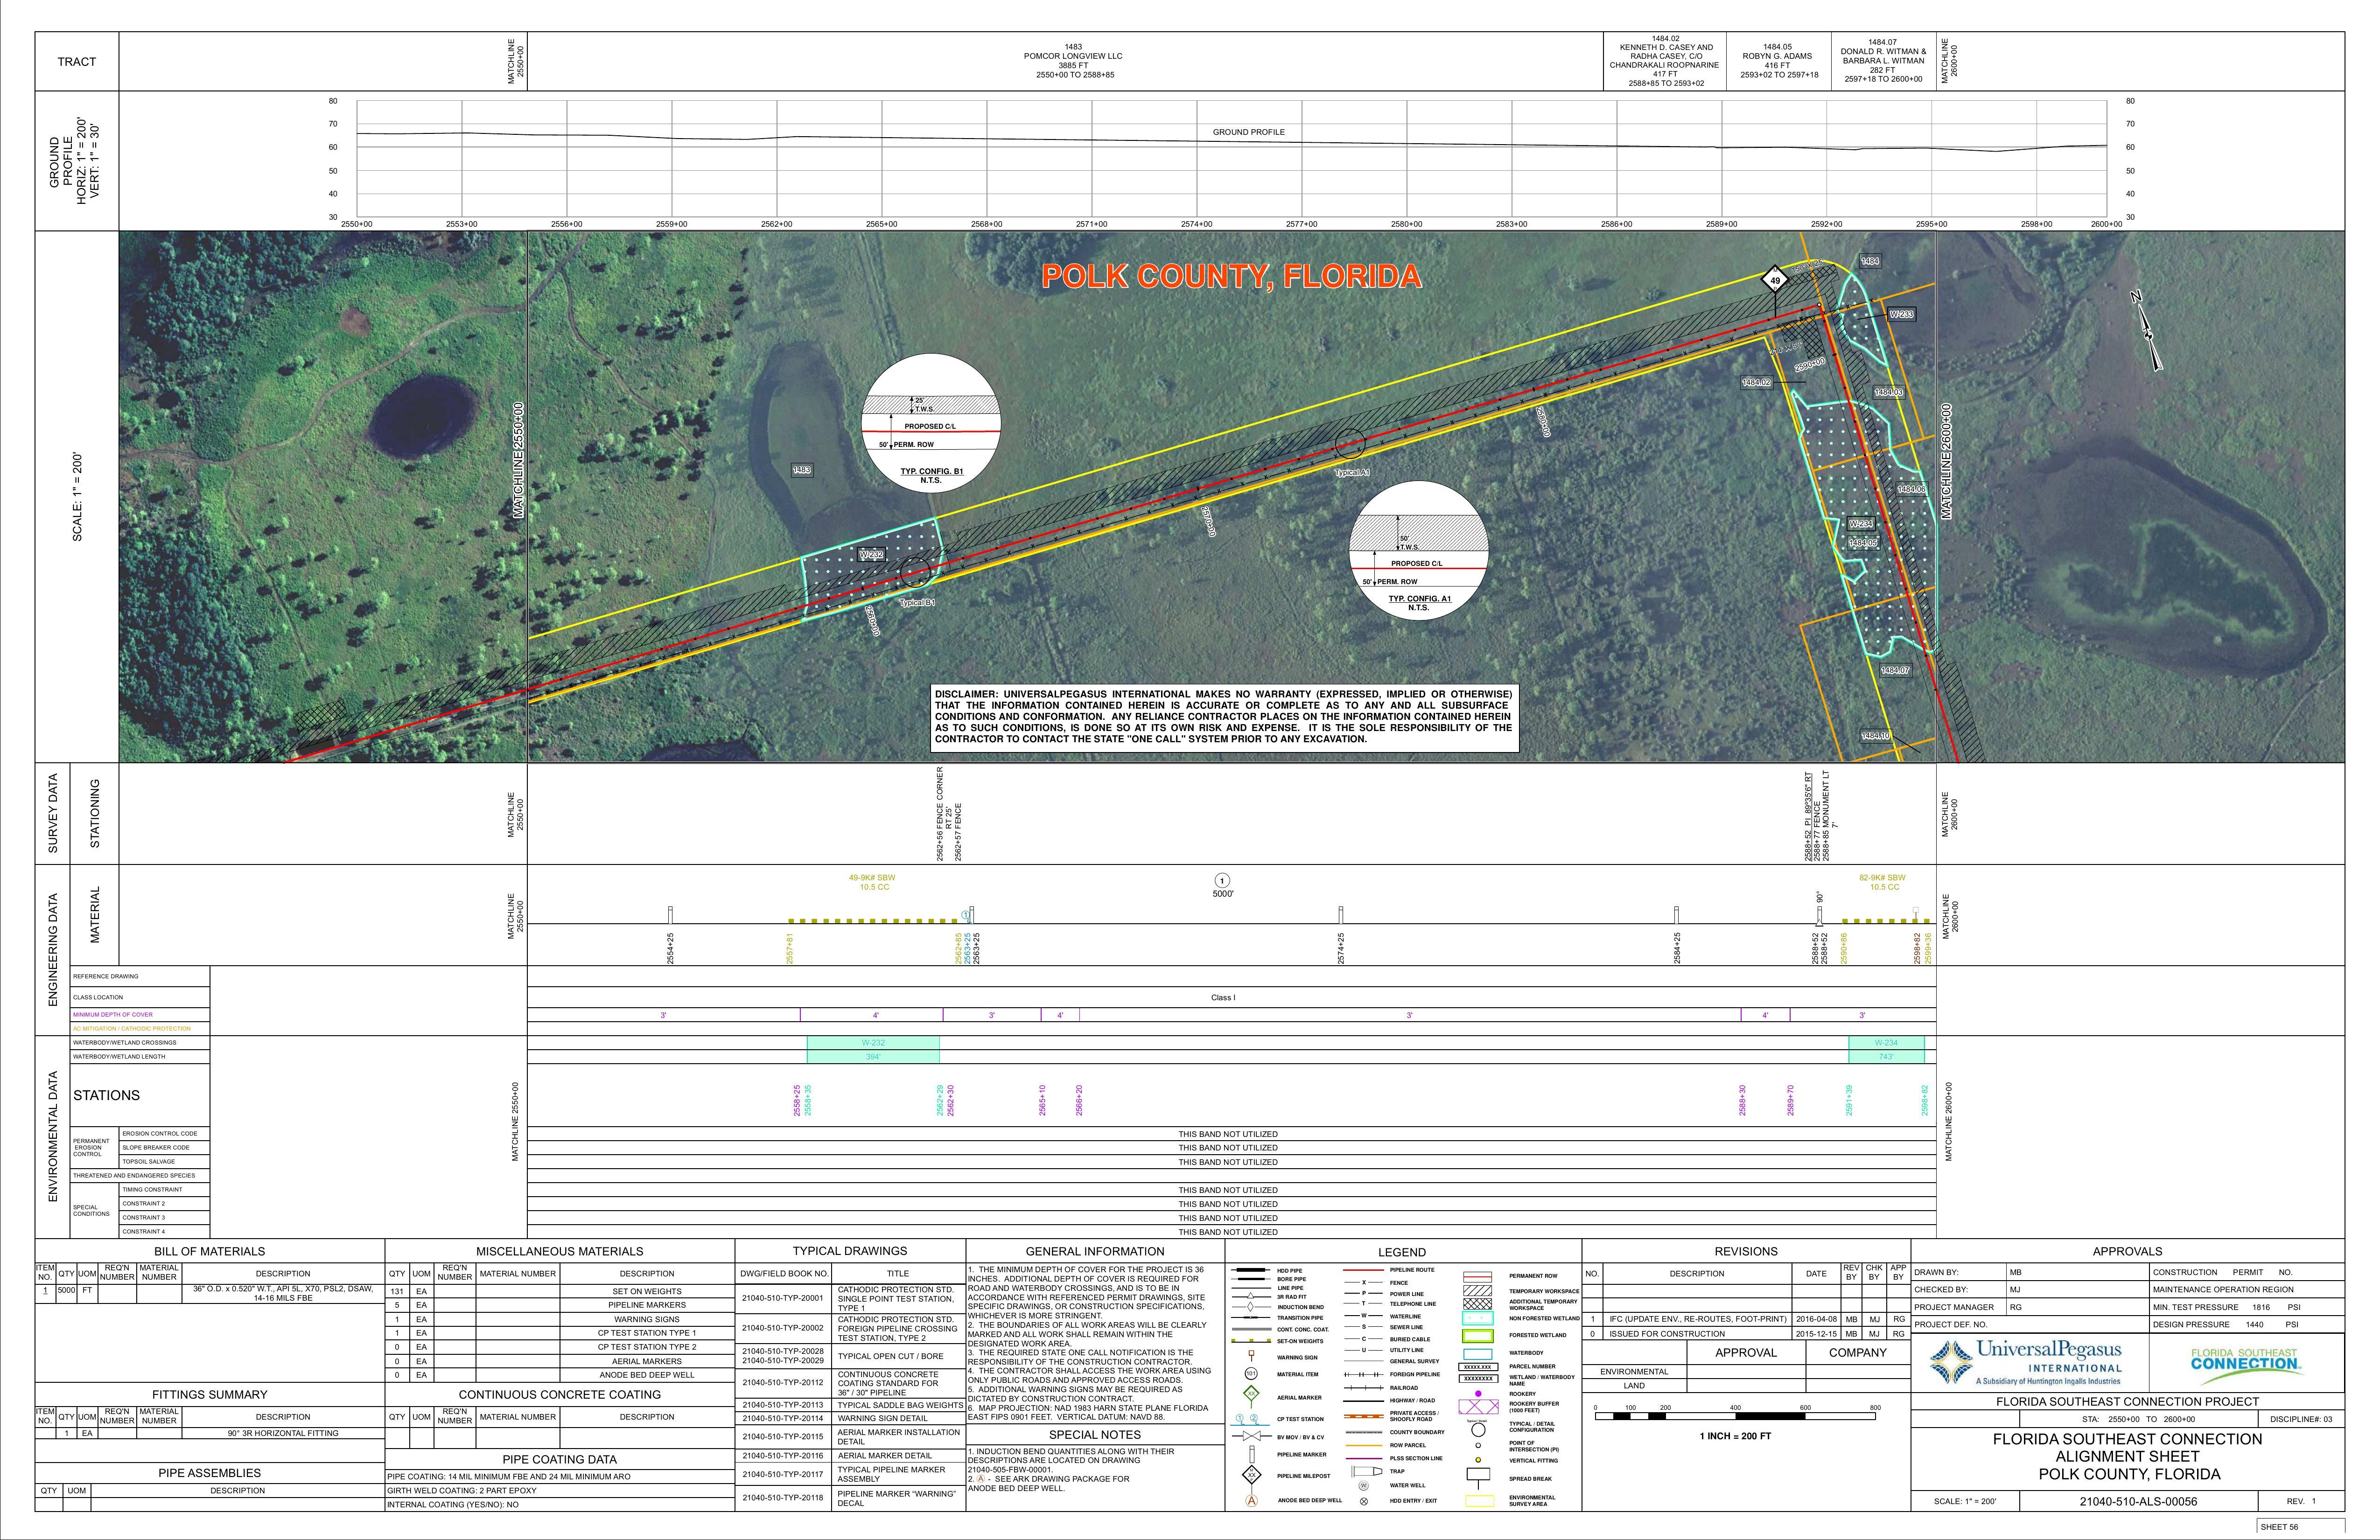This screenshot has height=1540, width=2380.
Task: Select the Water Well legend icon
Action: click(1363, 1486)
